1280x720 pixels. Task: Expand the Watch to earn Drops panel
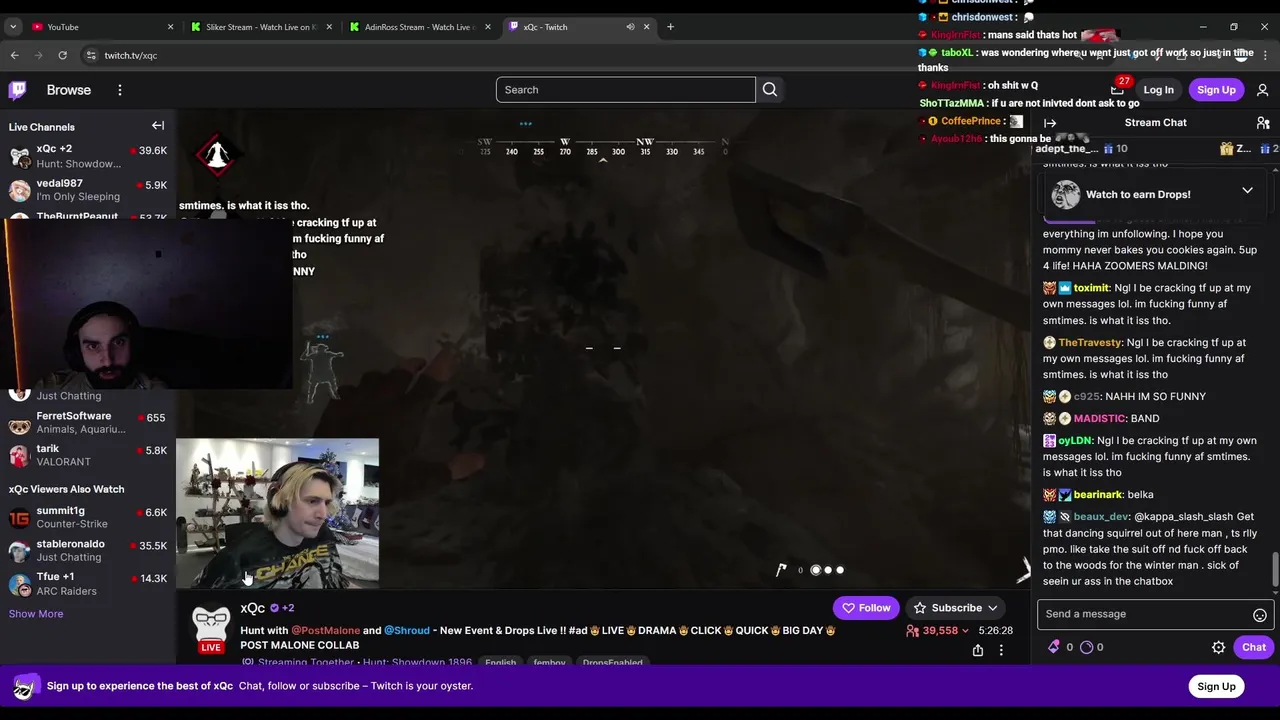pyautogui.click(x=1247, y=191)
